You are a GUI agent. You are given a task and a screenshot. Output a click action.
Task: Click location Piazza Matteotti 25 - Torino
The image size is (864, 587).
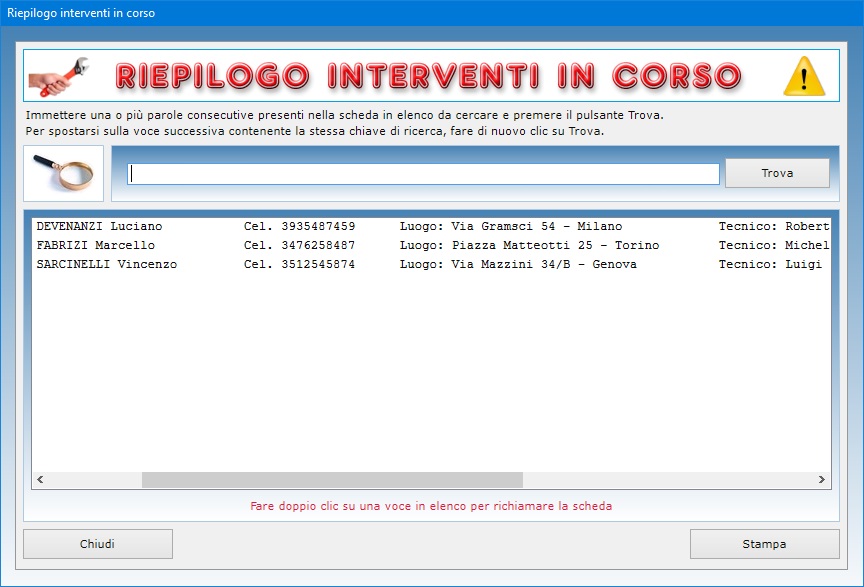tap(555, 245)
